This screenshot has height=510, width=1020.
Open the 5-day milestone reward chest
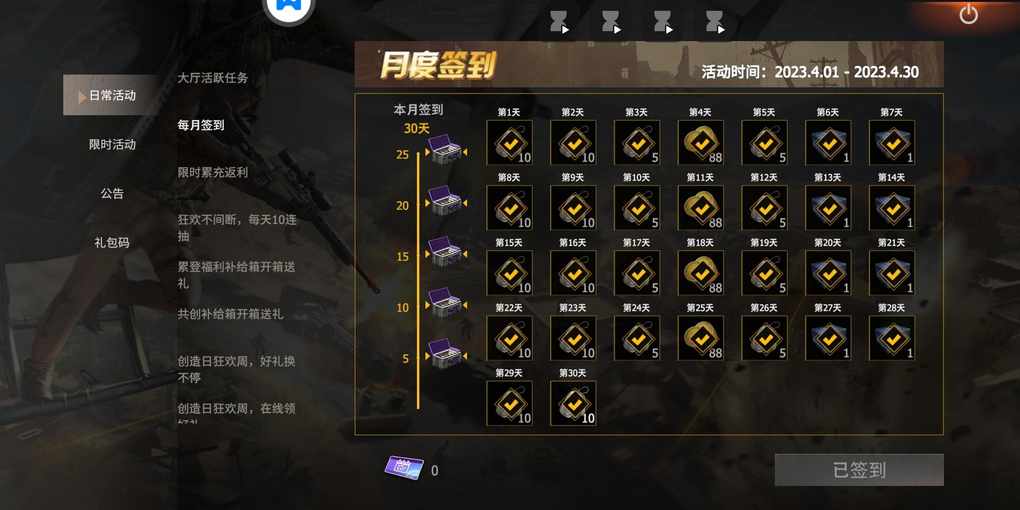pyautogui.click(x=446, y=354)
